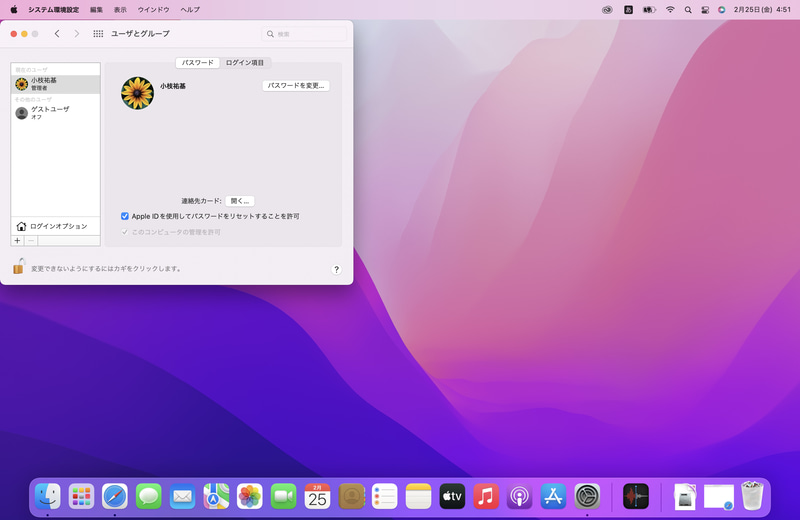Open App Store from the Dock
The image size is (800, 520).
point(553,496)
